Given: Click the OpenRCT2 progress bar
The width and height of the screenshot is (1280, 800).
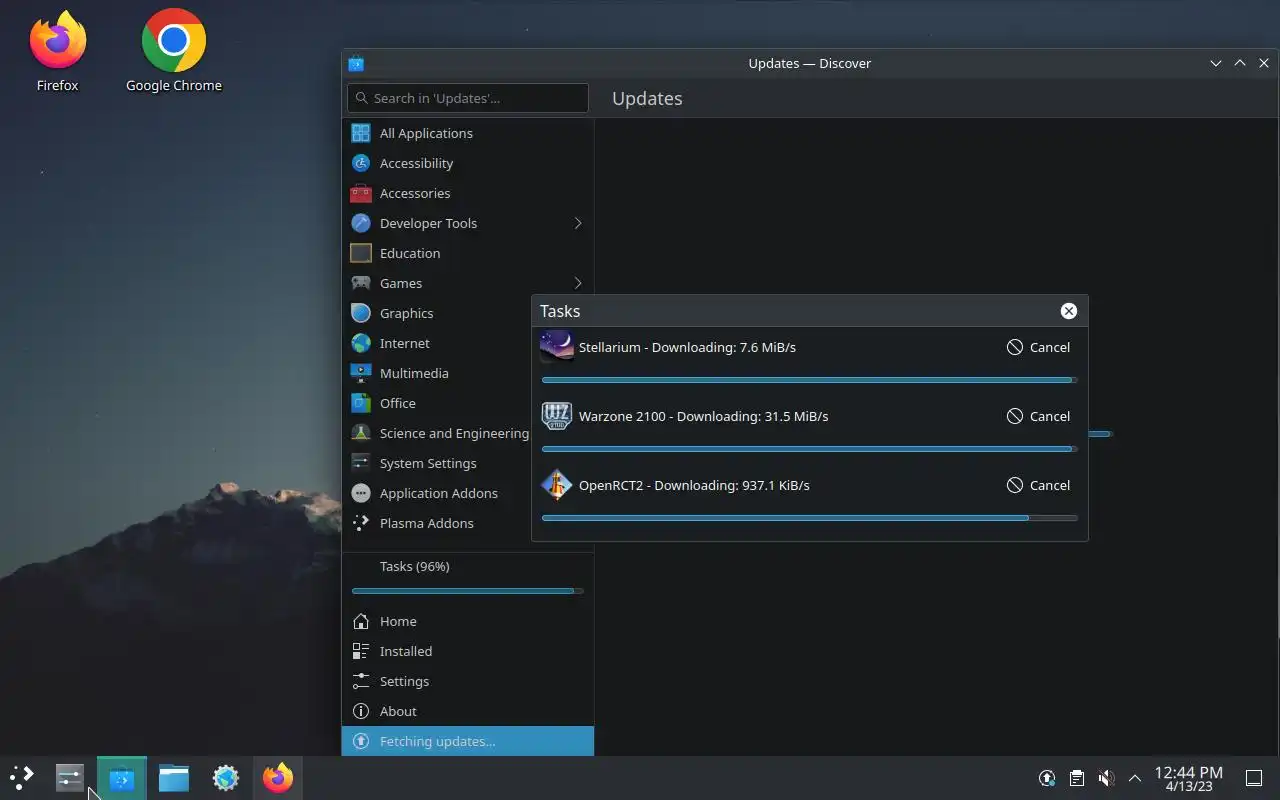Looking at the screenshot, I should [809, 518].
